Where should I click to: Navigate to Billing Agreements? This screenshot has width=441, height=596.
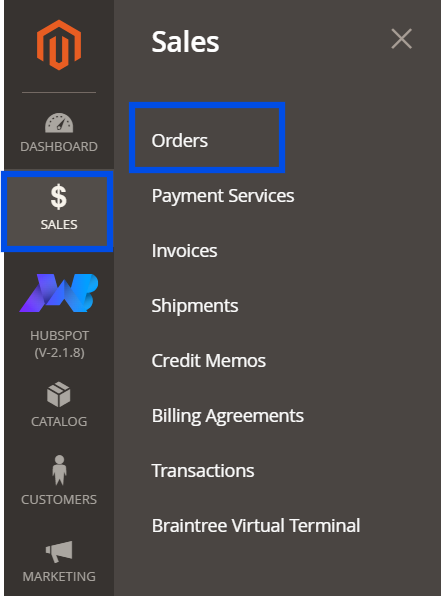[228, 416]
